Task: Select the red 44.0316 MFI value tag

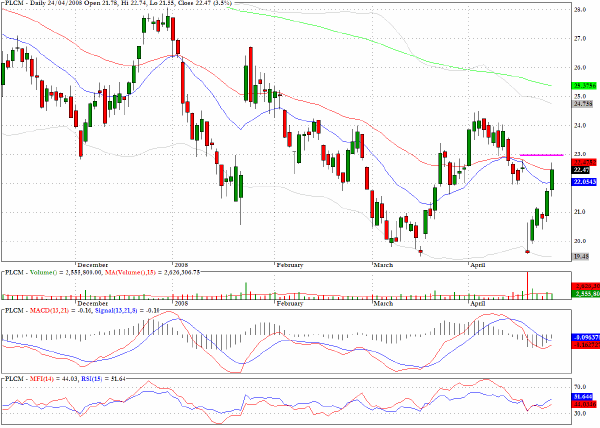Action: (x=584, y=404)
